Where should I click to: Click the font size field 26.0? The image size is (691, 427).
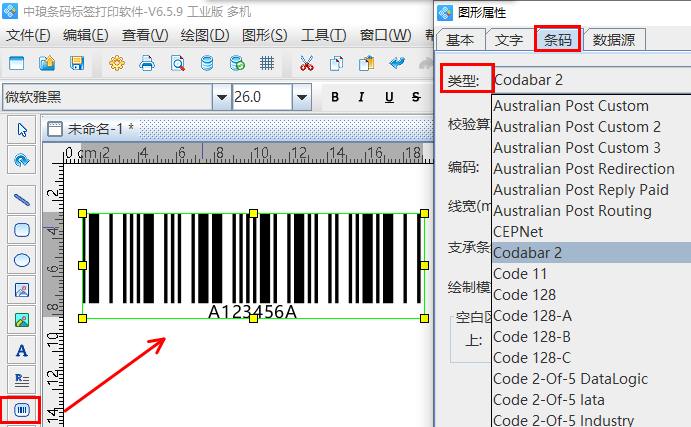pos(262,97)
